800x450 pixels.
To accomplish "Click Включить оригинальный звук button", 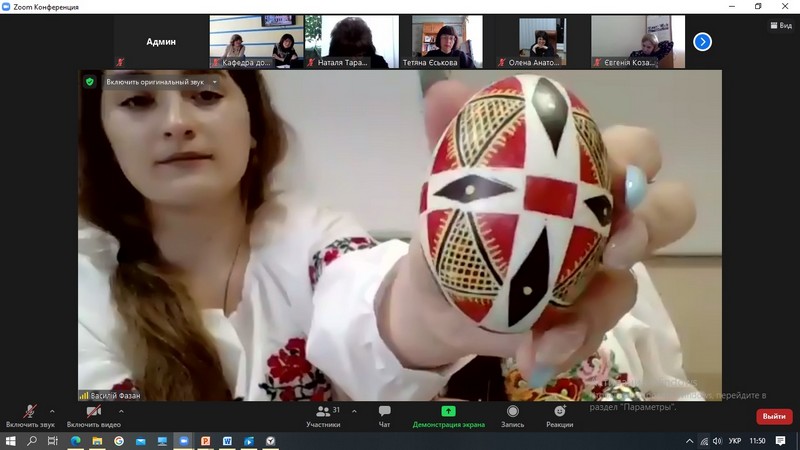I will coord(155,82).
